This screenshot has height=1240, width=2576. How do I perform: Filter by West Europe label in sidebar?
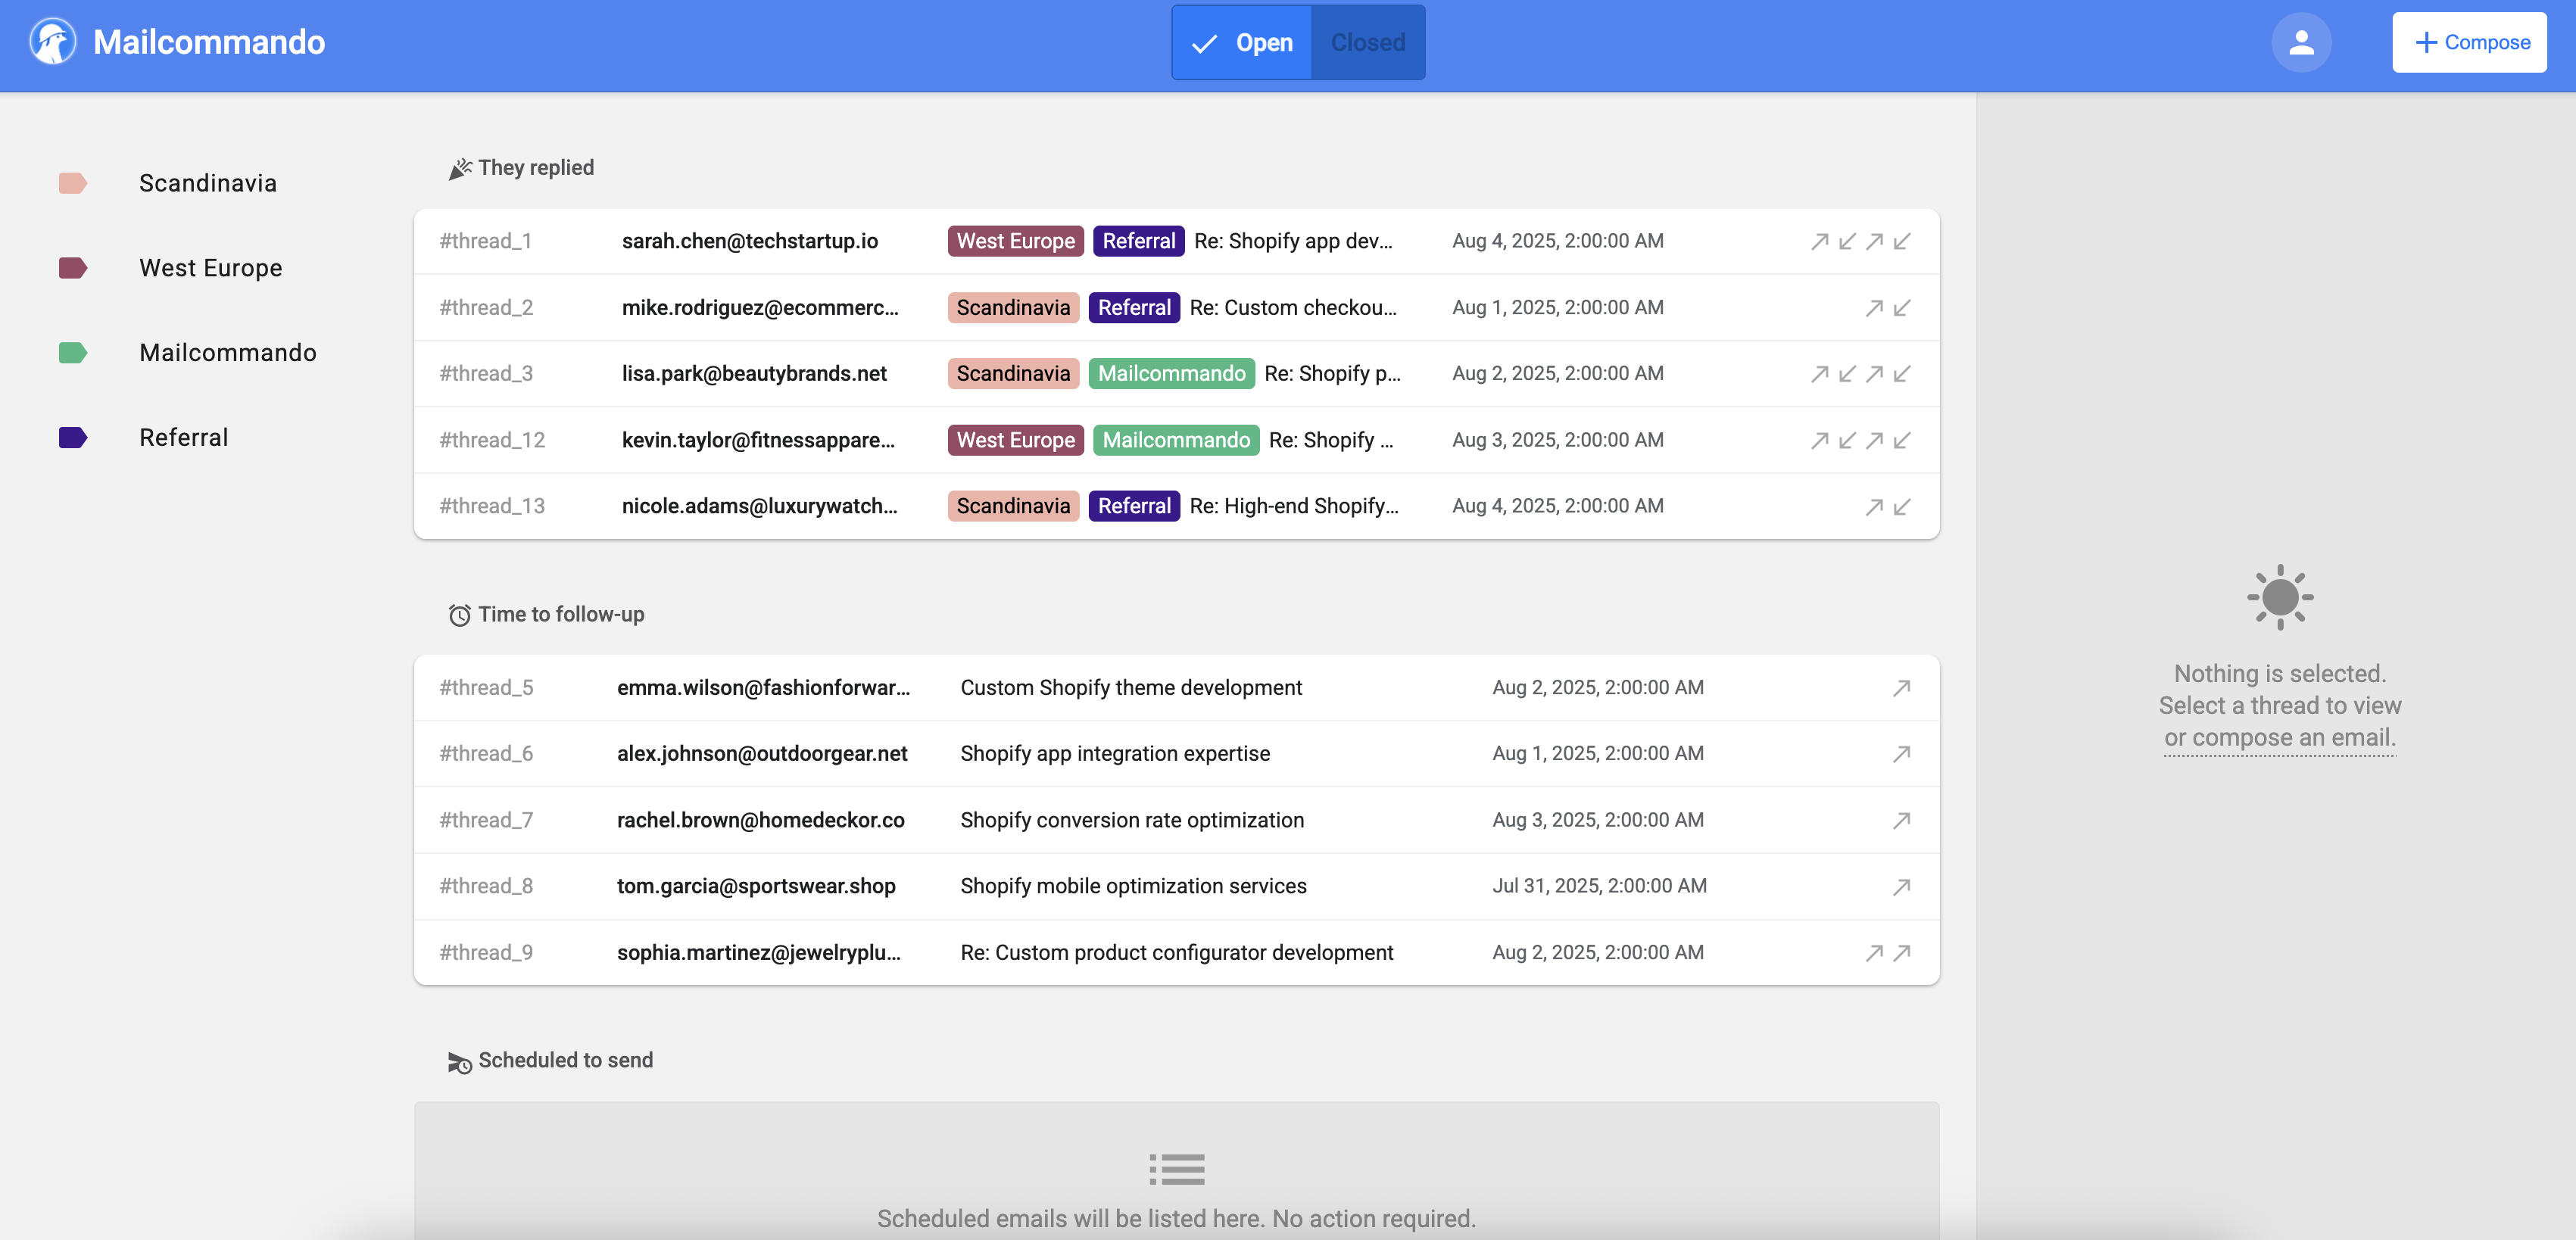click(211, 268)
